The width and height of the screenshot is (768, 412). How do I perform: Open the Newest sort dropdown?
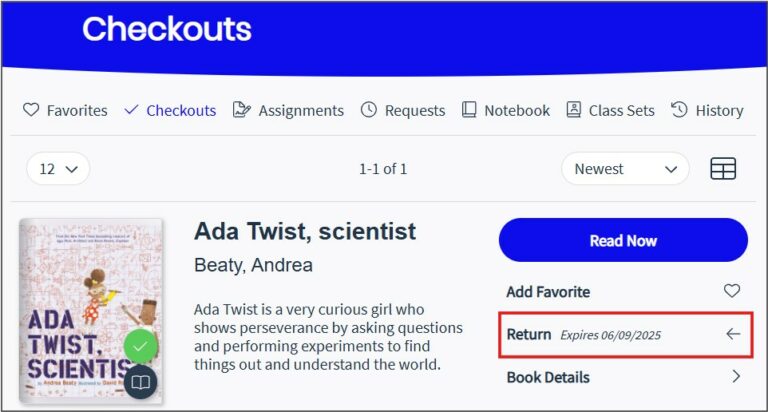click(x=625, y=169)
